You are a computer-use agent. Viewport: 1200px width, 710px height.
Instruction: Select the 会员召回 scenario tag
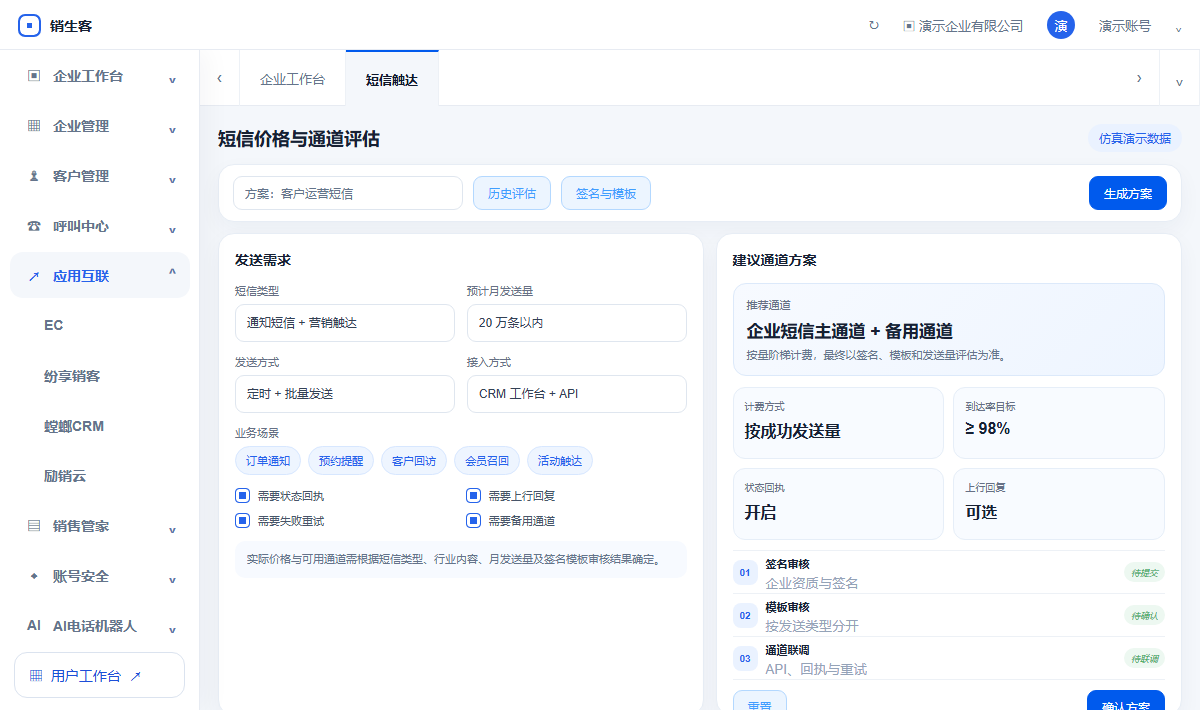click(x=487, y=461)
